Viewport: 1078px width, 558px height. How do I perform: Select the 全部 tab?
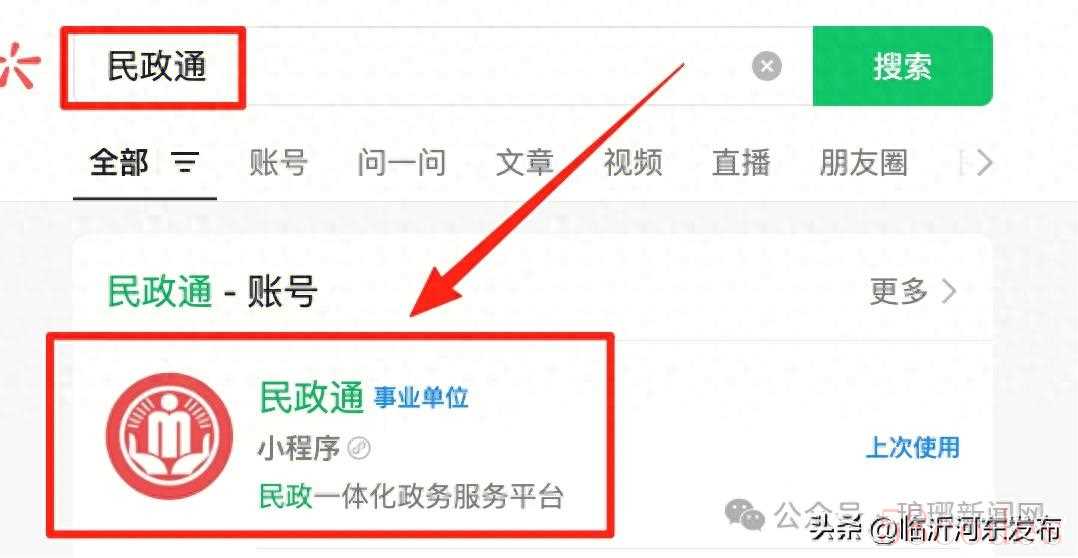click(x=119, y=163)
